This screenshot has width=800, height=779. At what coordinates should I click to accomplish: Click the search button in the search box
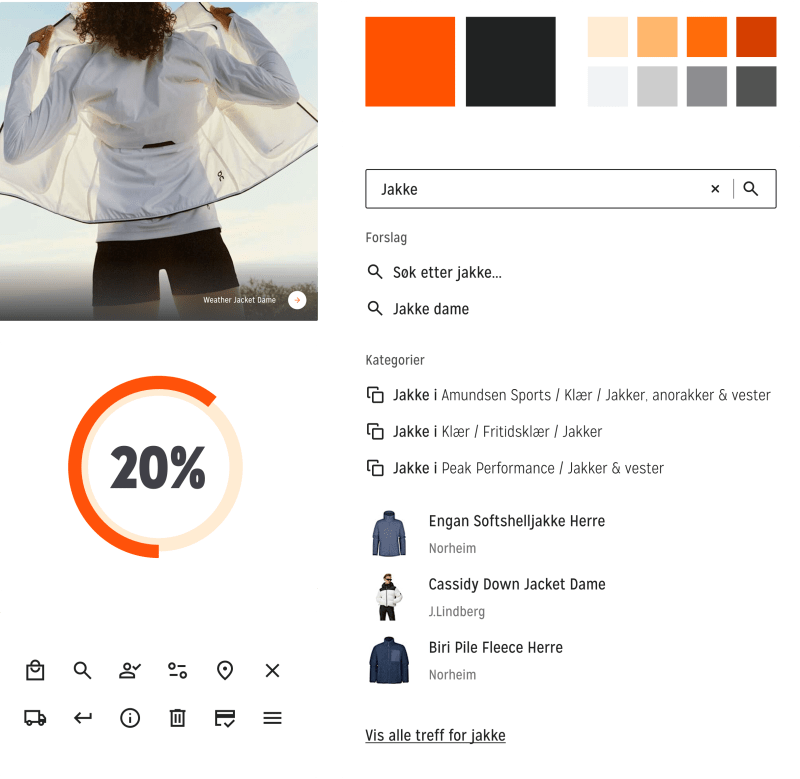751,189
